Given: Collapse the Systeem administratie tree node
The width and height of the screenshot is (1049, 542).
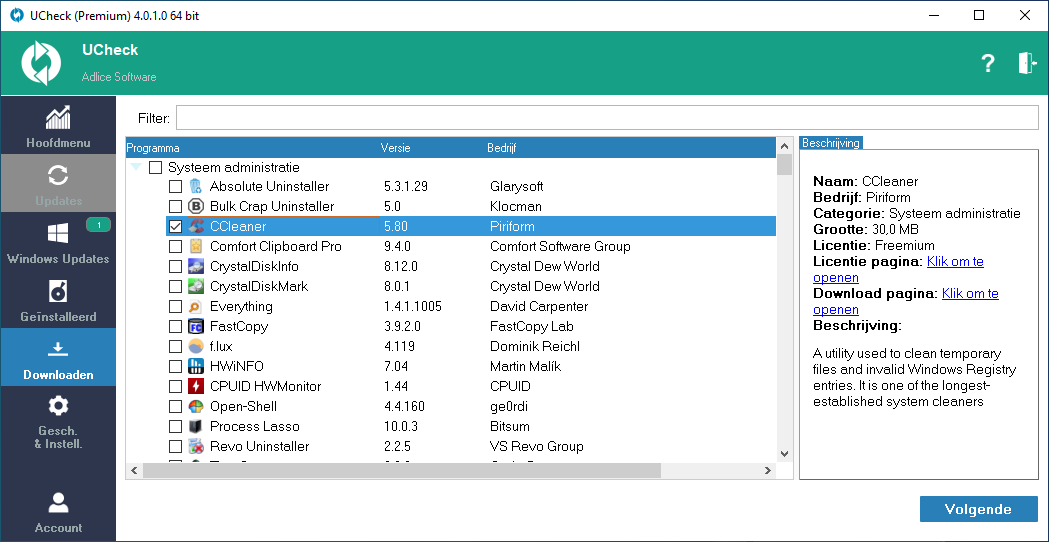Looking at the screenshot, I should (x=136, y=167).
